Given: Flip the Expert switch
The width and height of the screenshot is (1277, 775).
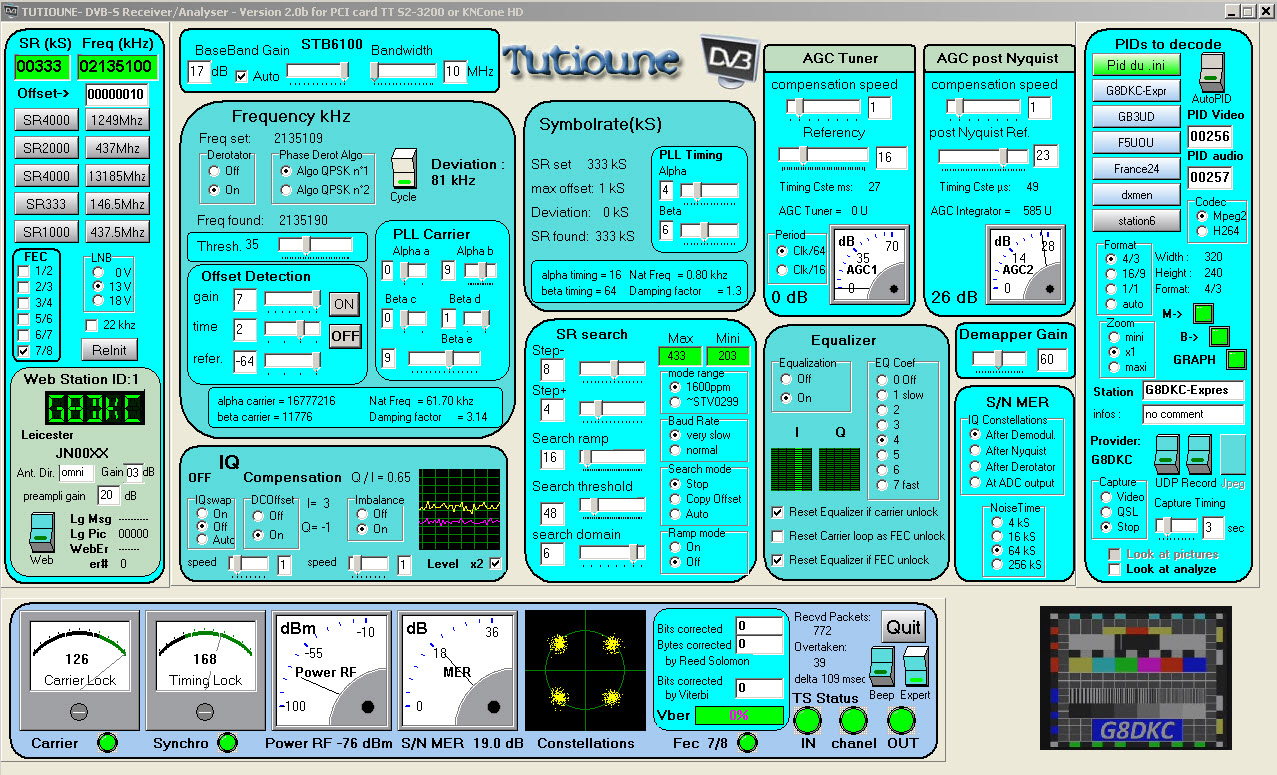Looking at the screenshot, I should point(915,666).
